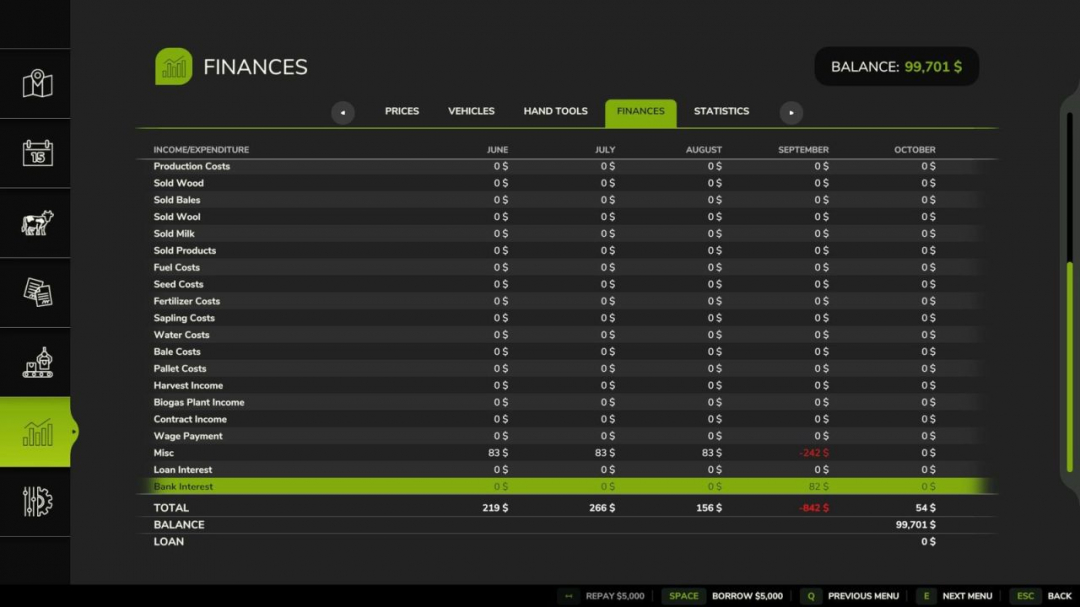
Task: Click the Q key hint
Action: click(x=811, y=596)
